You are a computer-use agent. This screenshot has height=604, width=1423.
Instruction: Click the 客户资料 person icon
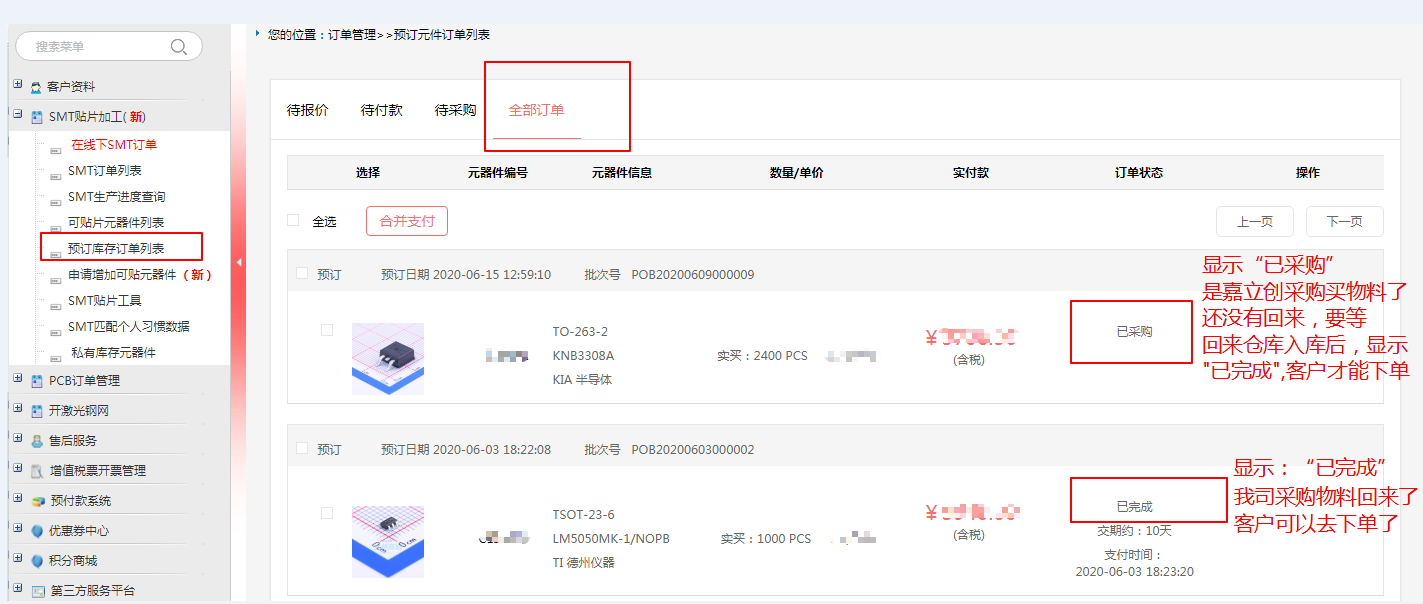tap(36, 87)
